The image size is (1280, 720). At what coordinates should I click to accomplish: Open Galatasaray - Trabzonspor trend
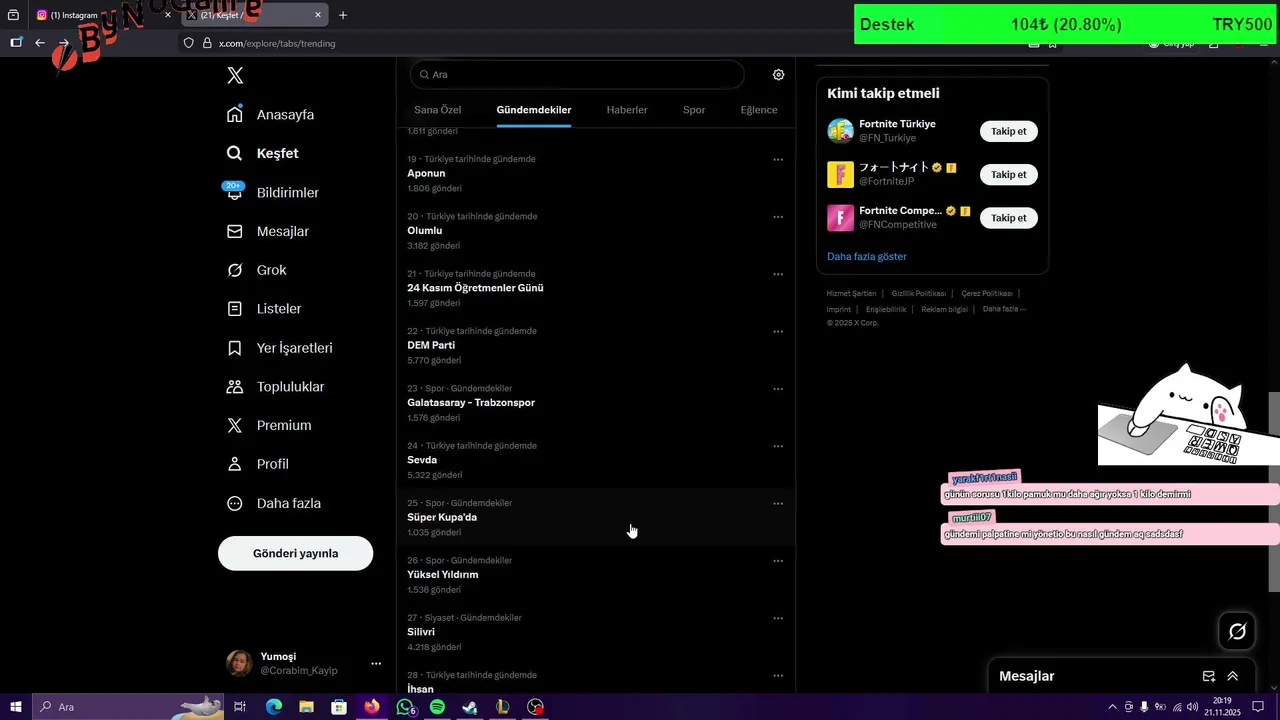click(471, 403)
